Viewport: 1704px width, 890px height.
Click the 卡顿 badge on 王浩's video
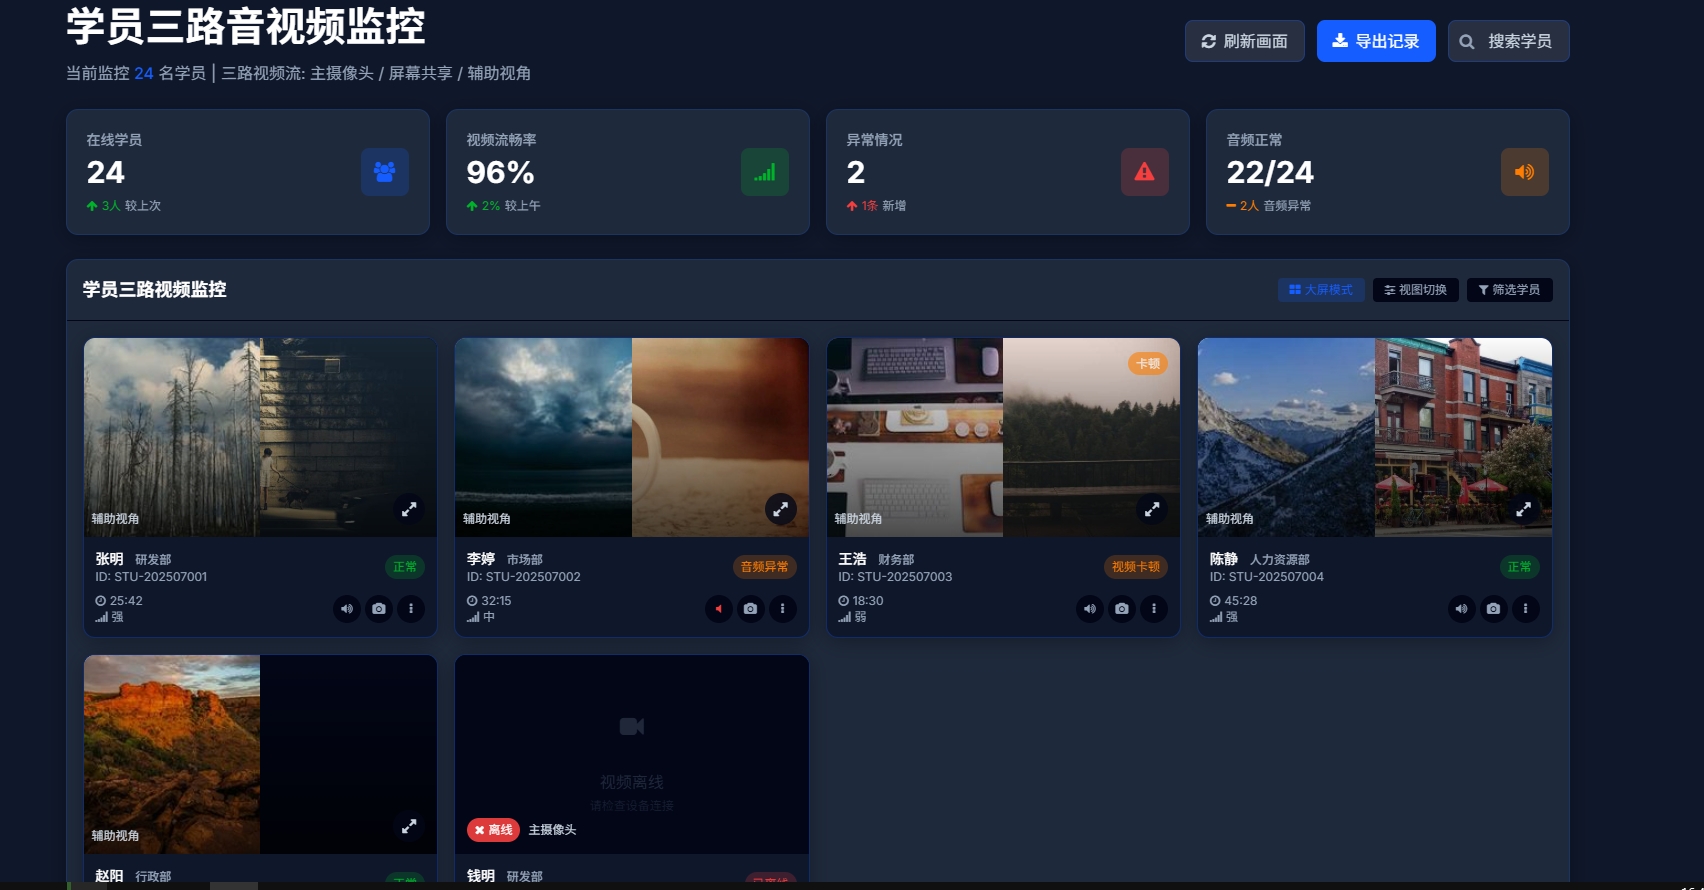pos(1148,364)
